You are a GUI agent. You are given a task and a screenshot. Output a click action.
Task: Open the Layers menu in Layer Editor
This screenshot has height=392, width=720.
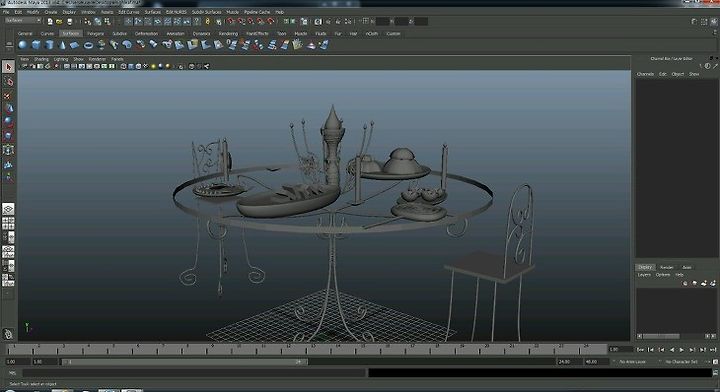pos(644,274)
